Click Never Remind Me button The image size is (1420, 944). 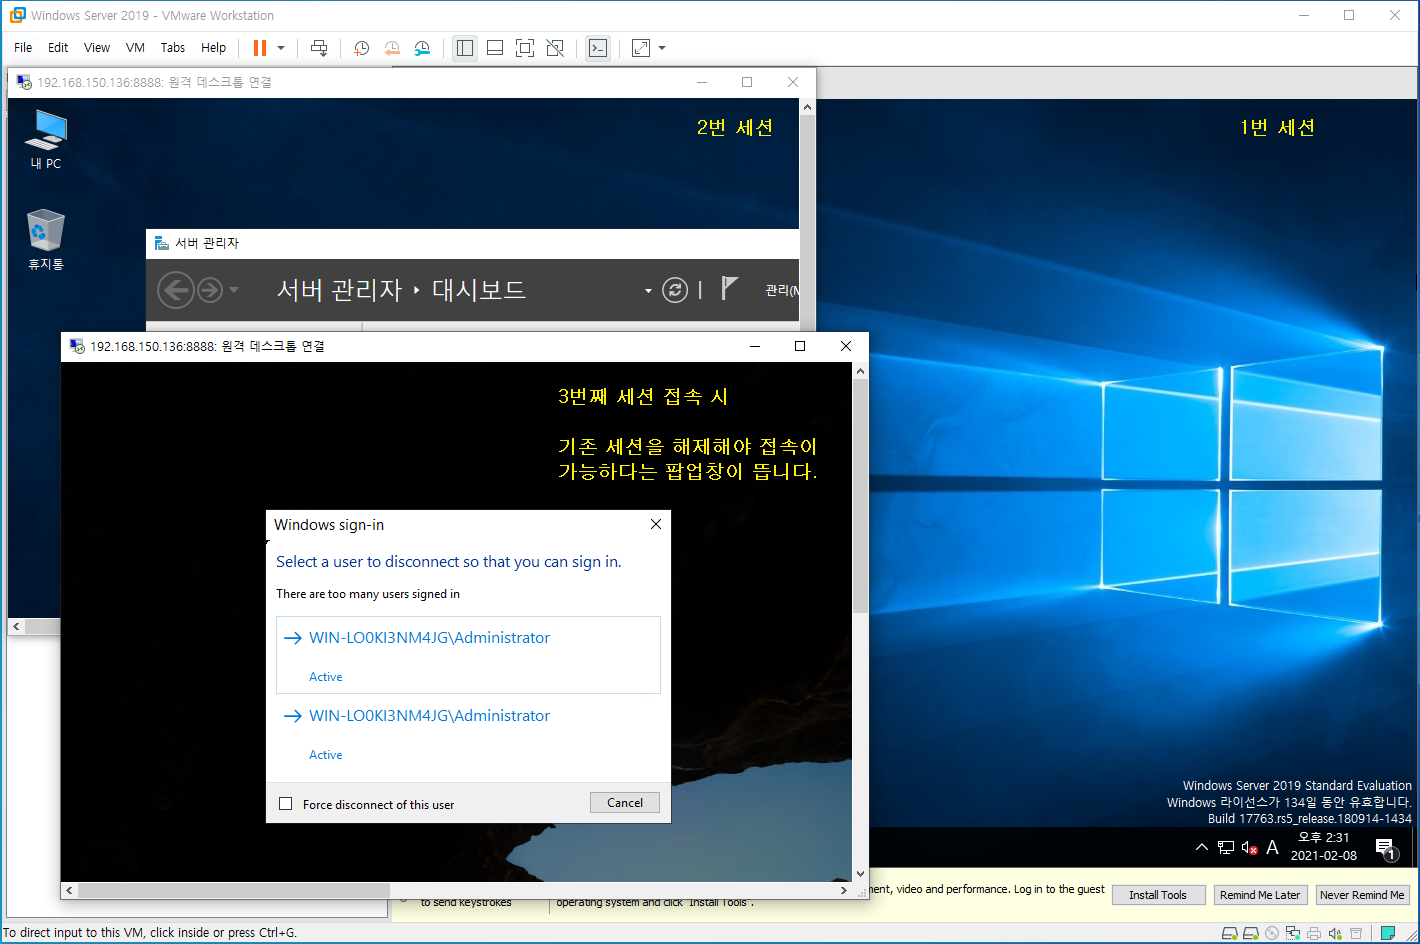pyautogui.click(x=1362, y=895)
